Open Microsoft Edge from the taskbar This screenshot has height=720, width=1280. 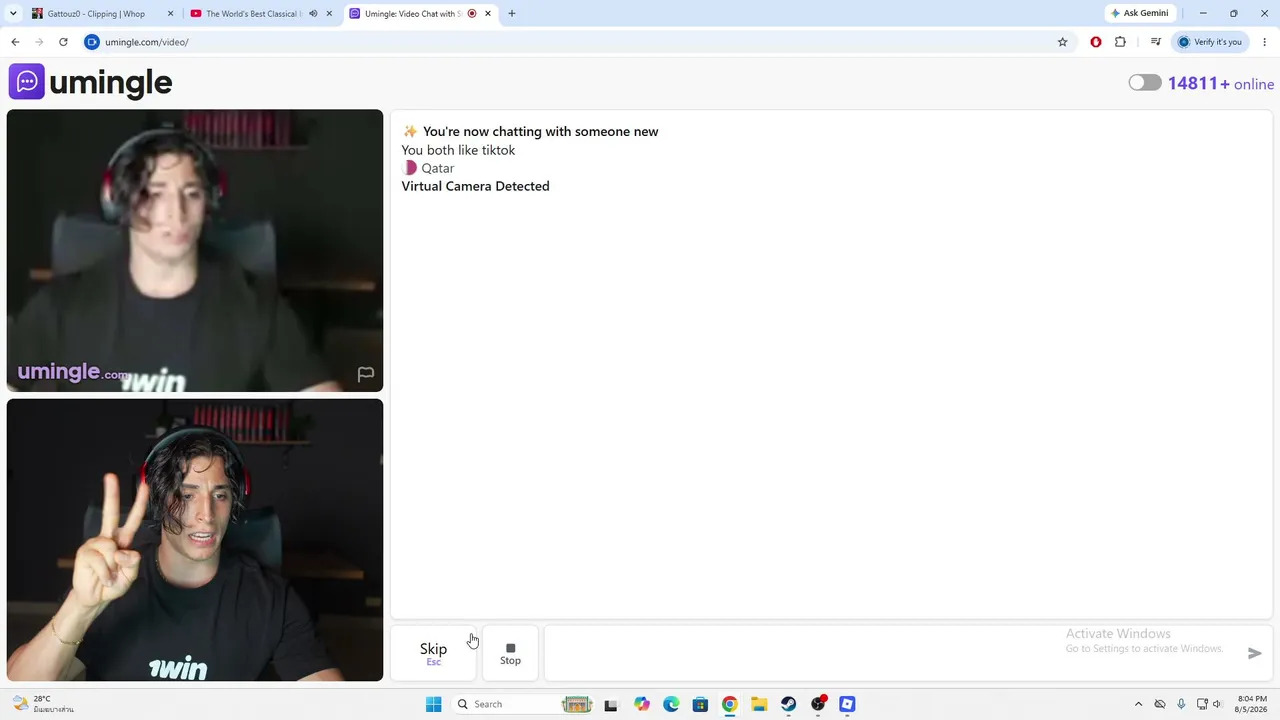pos(671,704)
